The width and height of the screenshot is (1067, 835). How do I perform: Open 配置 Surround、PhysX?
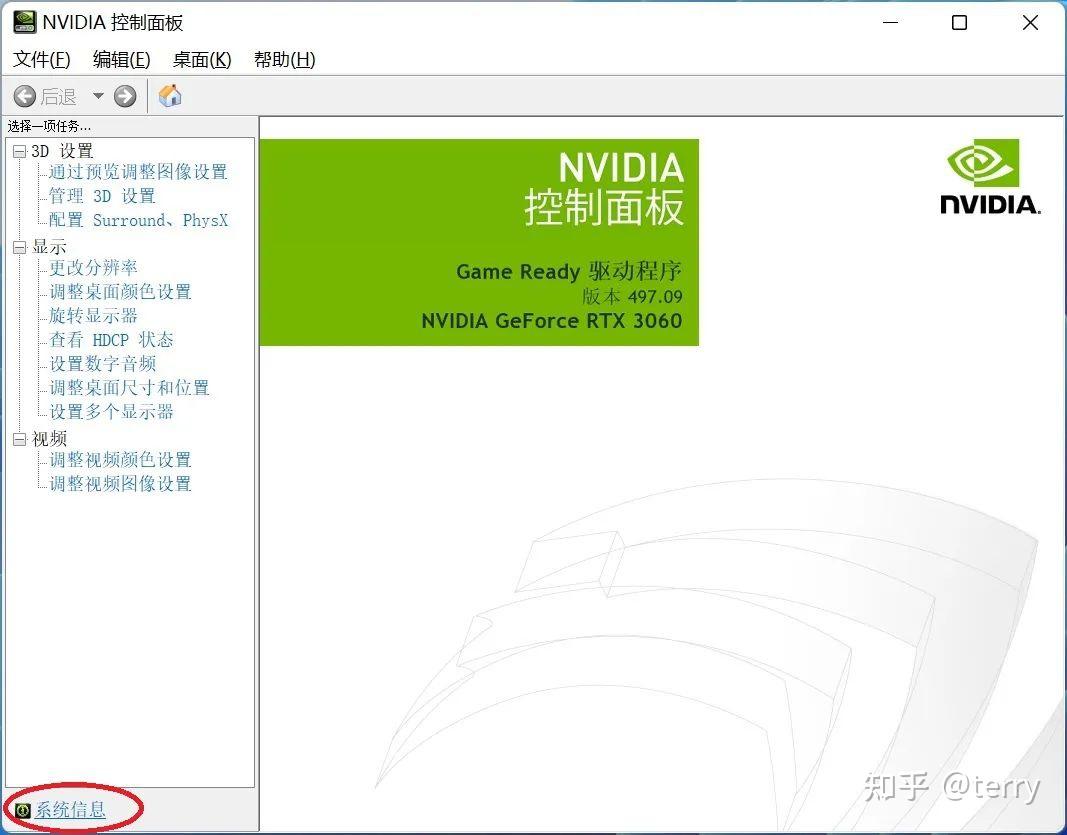tap(136, 220)
